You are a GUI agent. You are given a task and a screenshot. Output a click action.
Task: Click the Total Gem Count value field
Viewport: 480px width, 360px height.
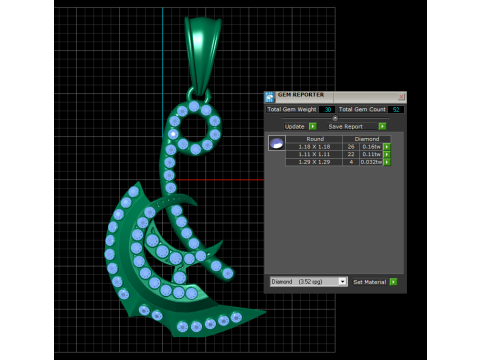click(396, 109)
